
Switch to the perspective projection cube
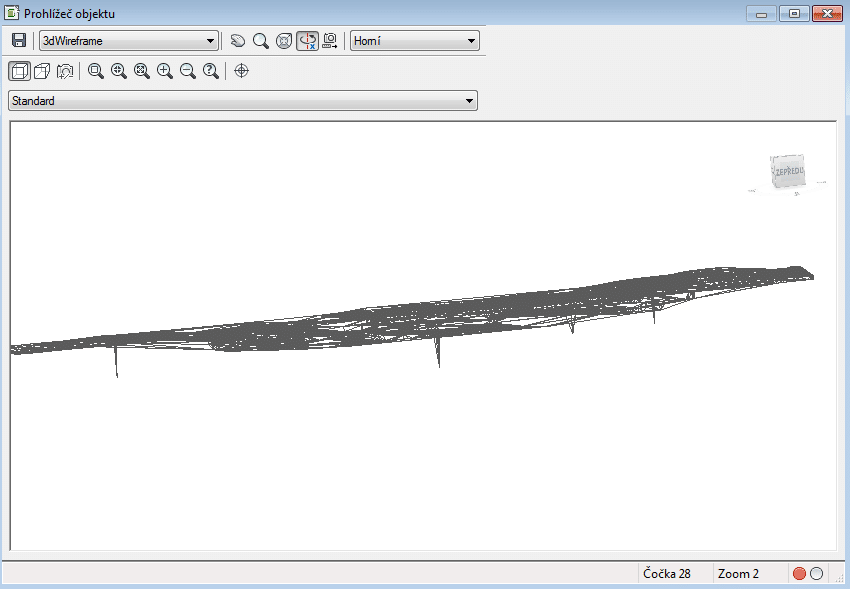(x=42, y=71)
